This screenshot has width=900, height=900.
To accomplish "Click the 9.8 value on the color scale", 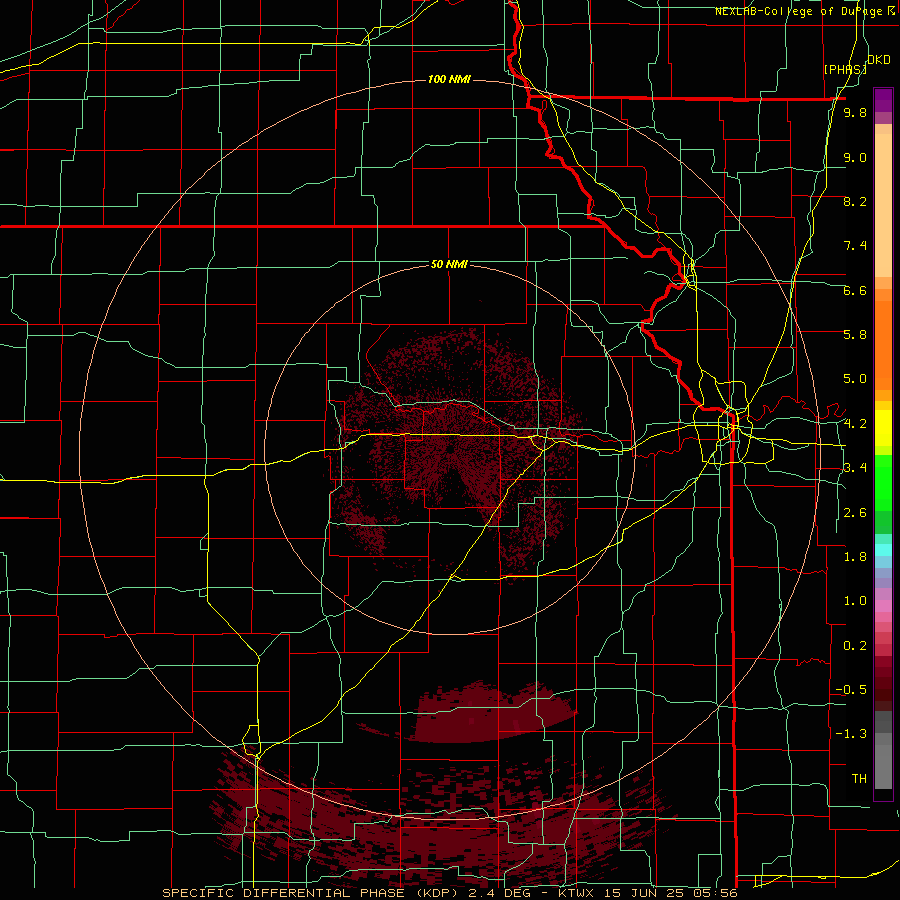I will [855, 113].
